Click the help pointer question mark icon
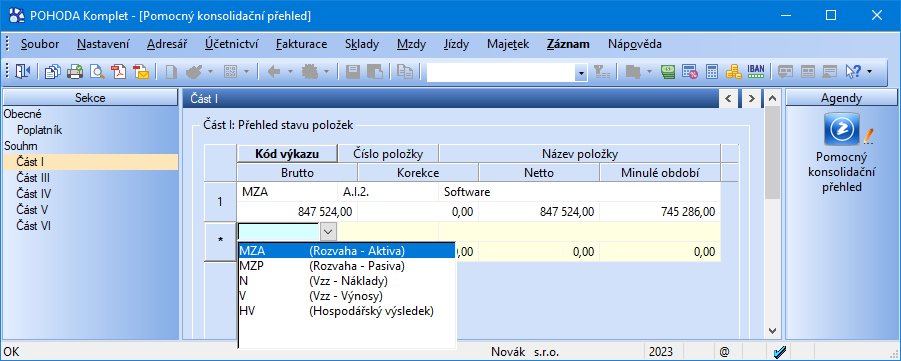Viewport: 901px width, 361px height. coord(853,71)
